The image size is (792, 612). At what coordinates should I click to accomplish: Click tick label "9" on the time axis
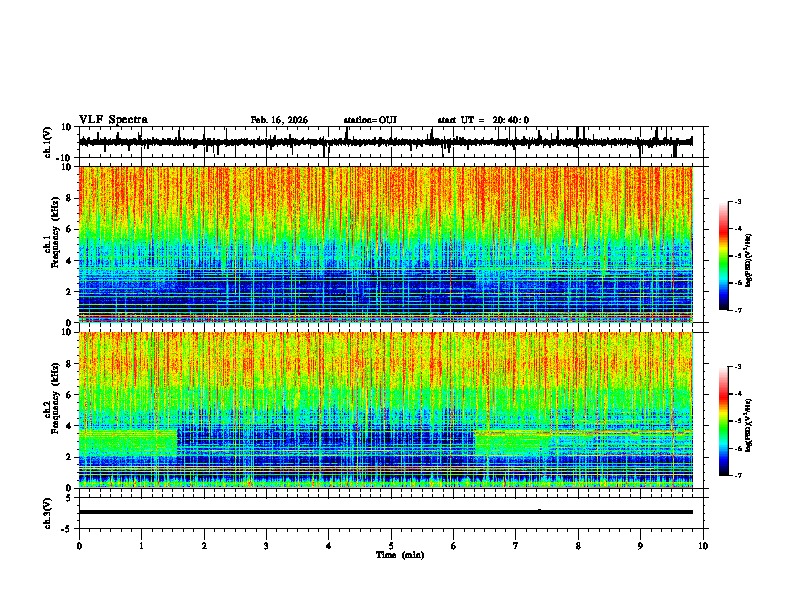coord(640,546)
